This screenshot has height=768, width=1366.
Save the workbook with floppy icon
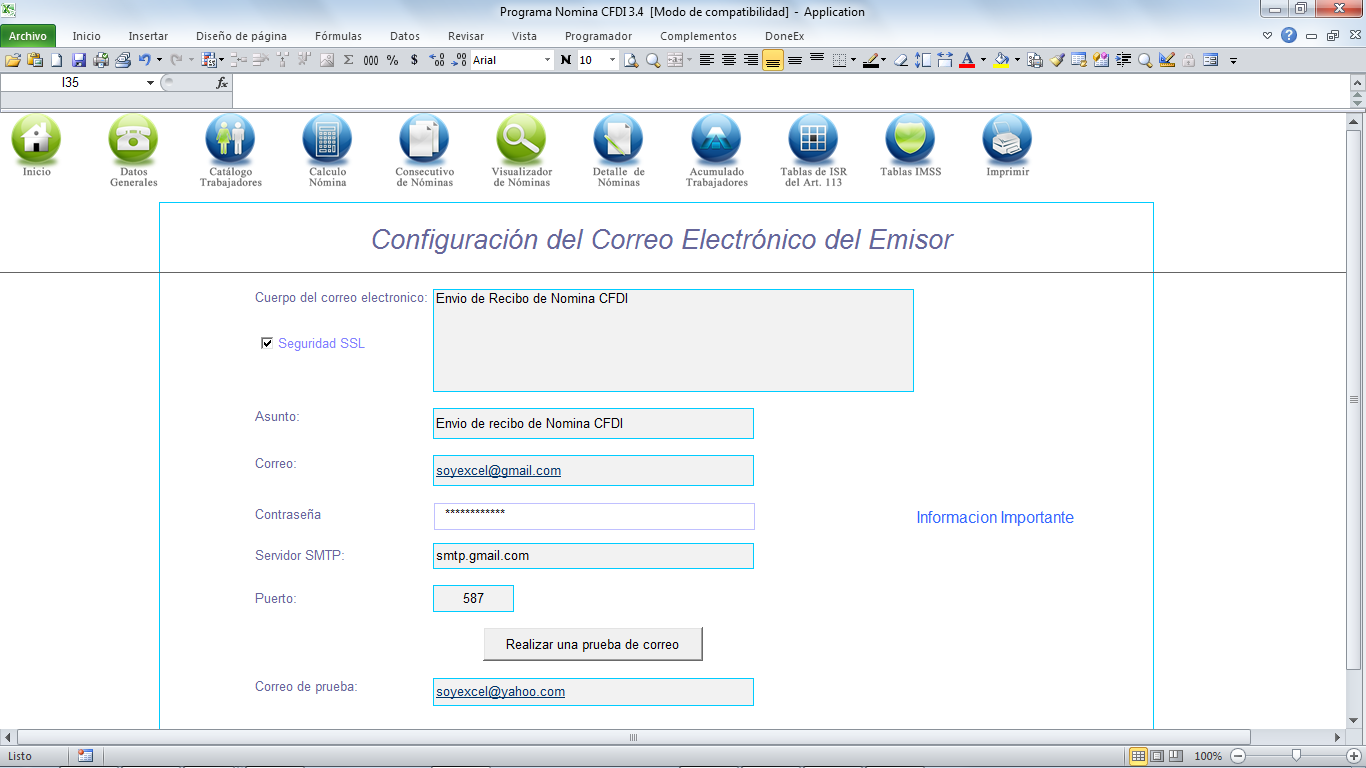coord(79,60)
